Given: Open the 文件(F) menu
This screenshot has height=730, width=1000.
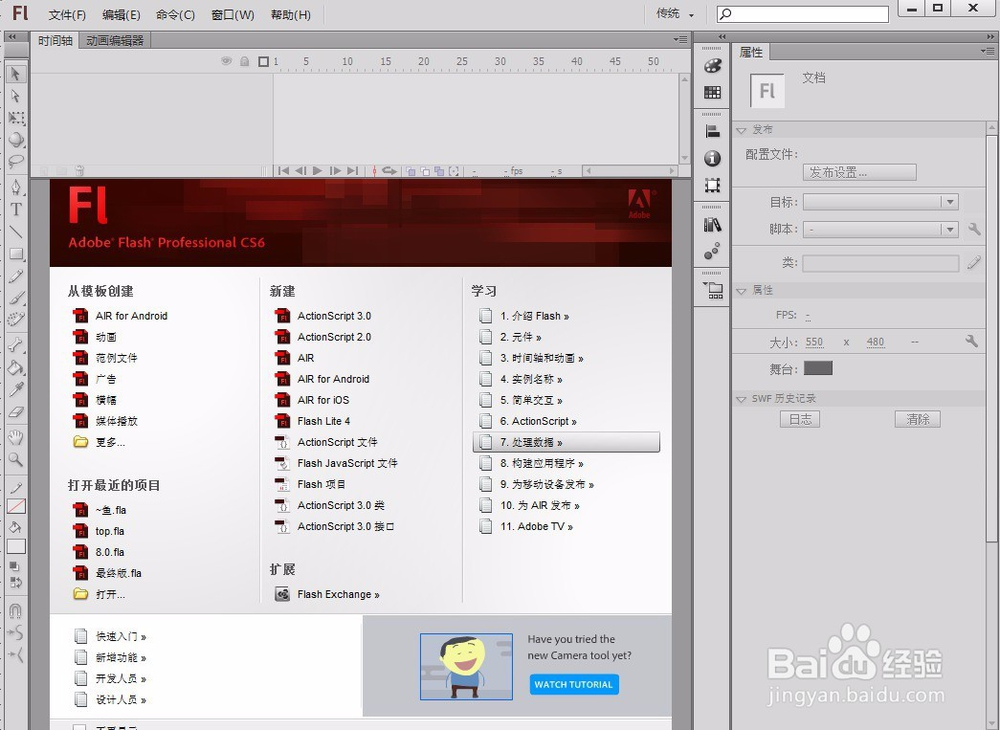Looking at the screenshot, I should click(67, 14).
